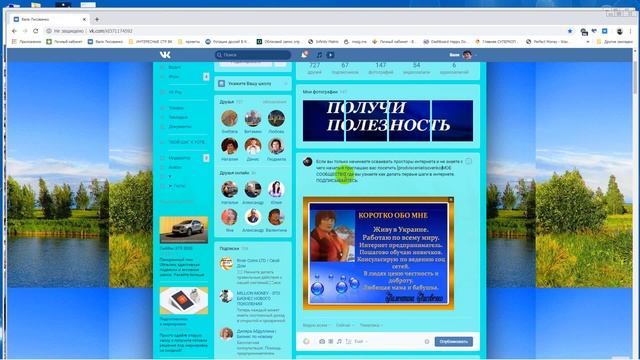Open the 54 videos counter

tap(416, 68)
